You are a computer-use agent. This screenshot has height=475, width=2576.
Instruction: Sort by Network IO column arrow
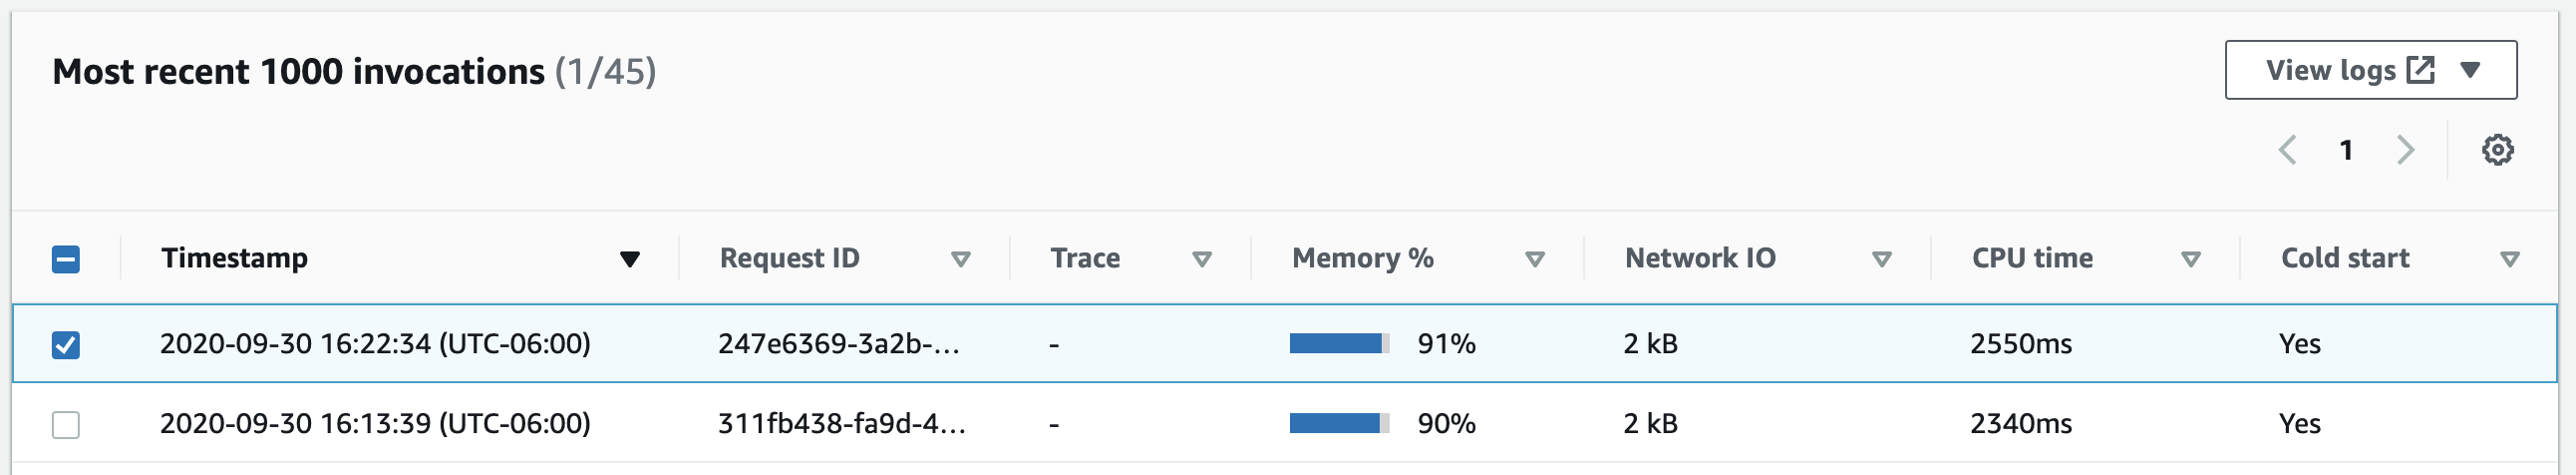(x=1881, y=259)
